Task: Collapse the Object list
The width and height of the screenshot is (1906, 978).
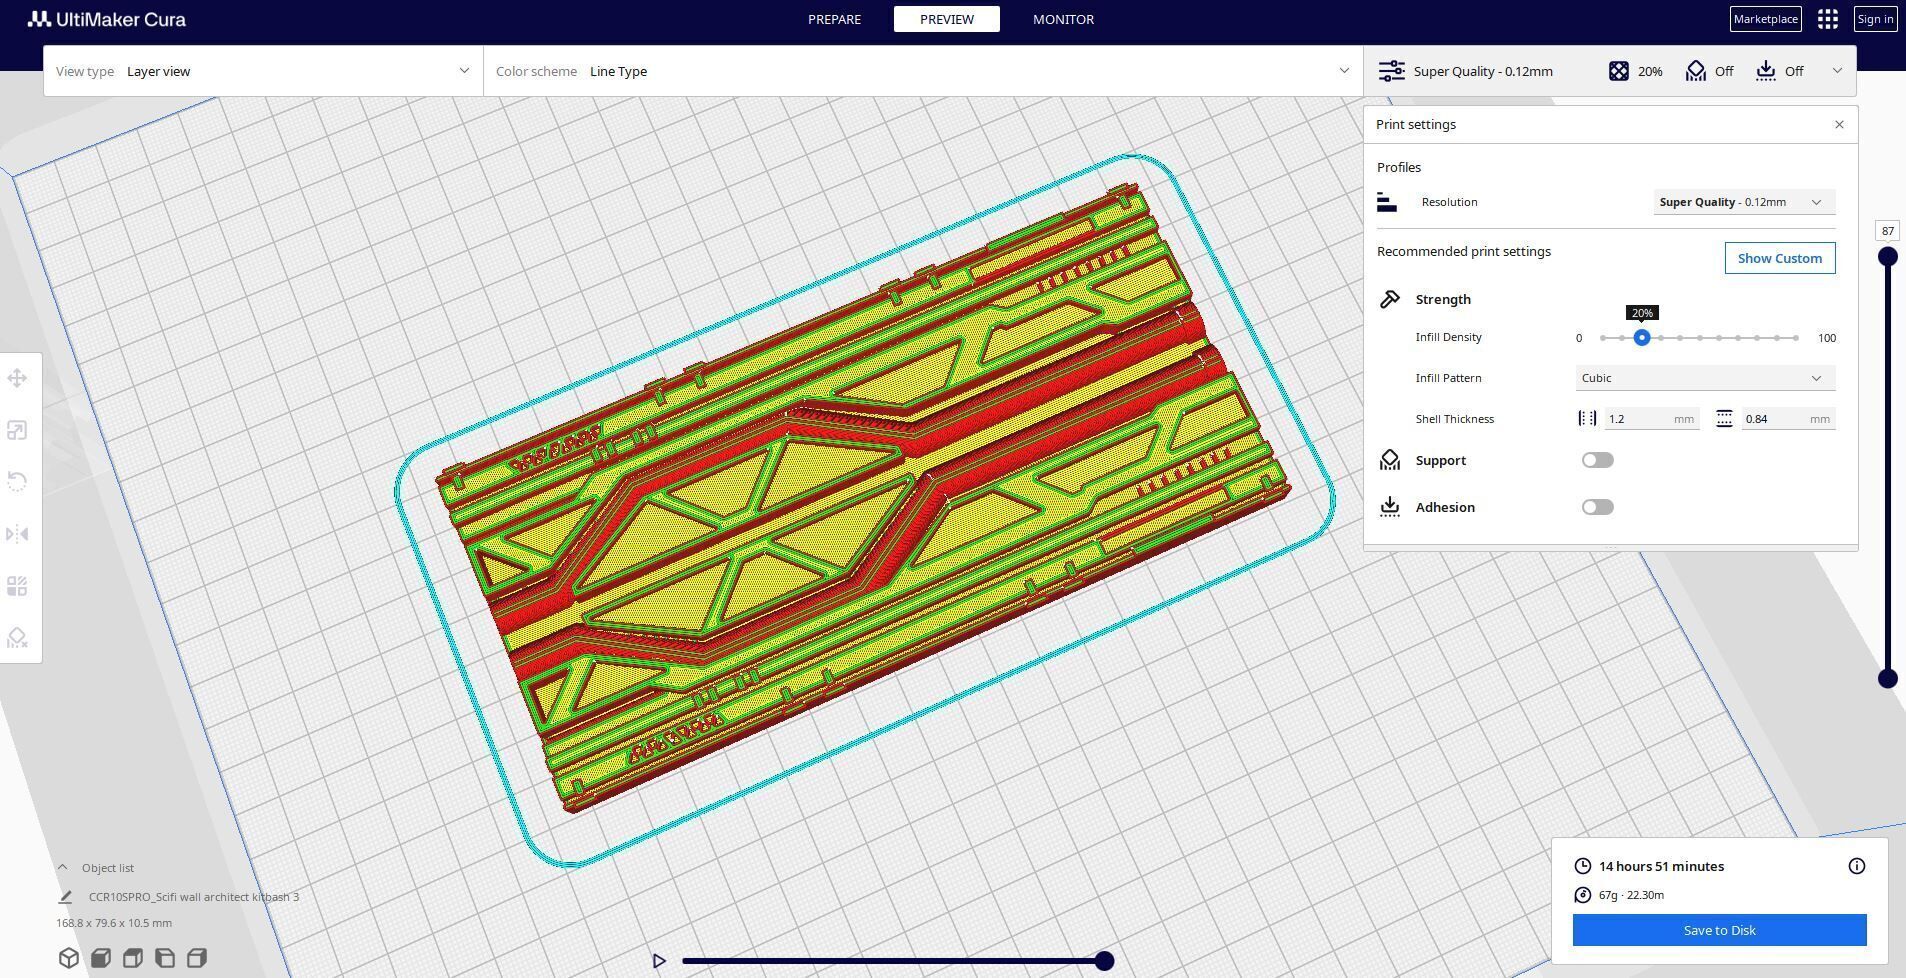Action: [x=62, y=868]
